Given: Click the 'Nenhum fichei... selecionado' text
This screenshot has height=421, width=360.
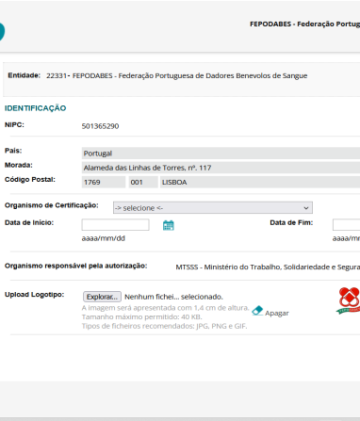Looking at the screenshot, I should pos(174,297).
